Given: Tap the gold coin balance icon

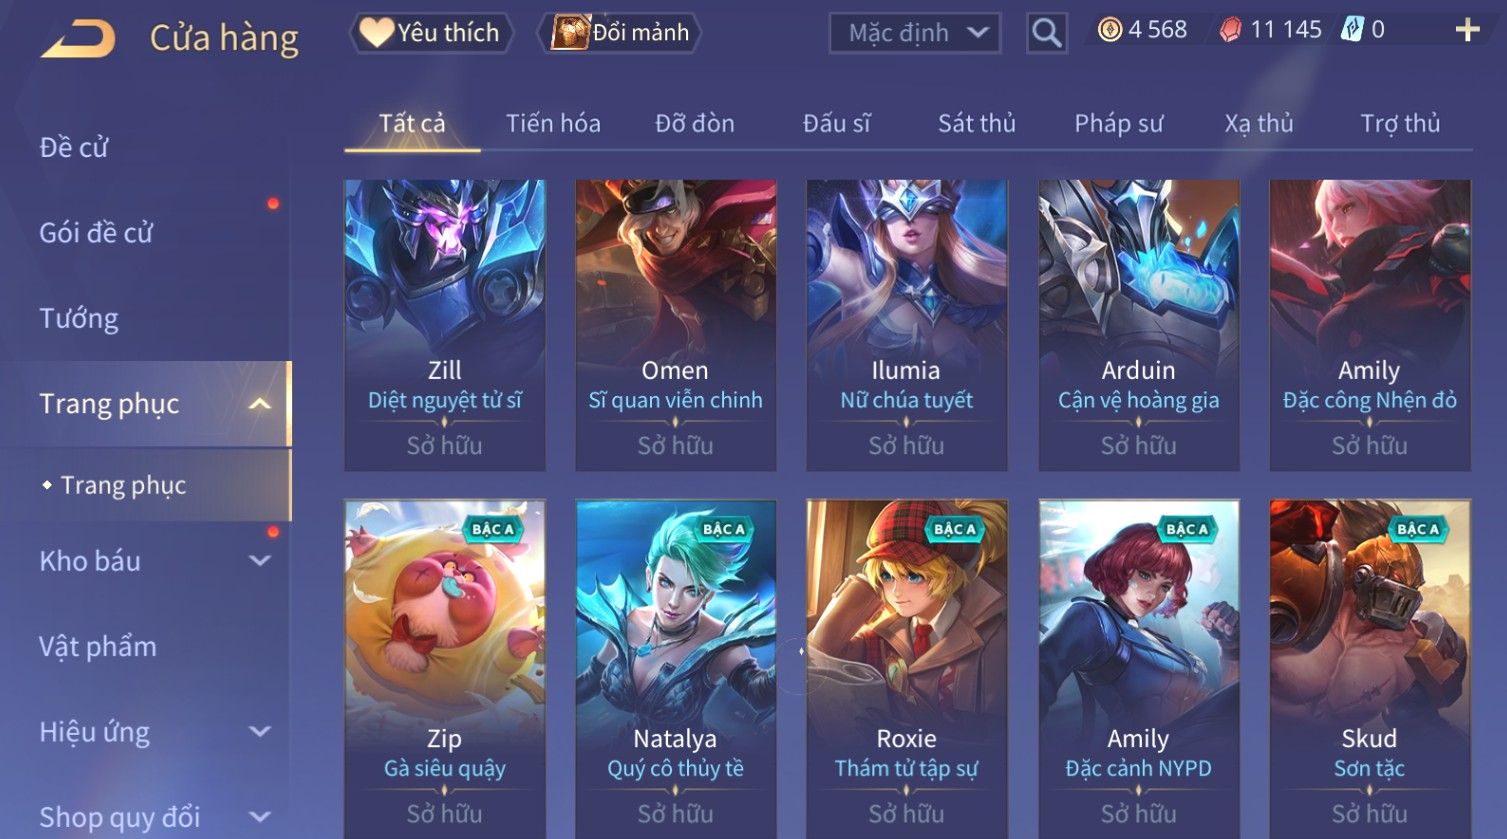Looking at the screenshot, I should pos(1109,30).
